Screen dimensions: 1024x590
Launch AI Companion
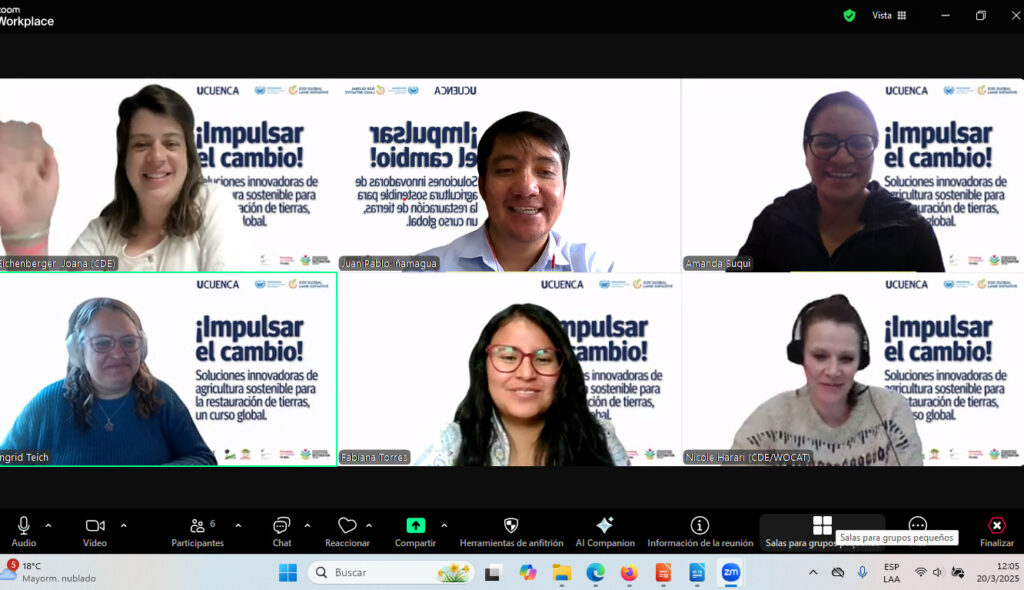click(605, 531)
